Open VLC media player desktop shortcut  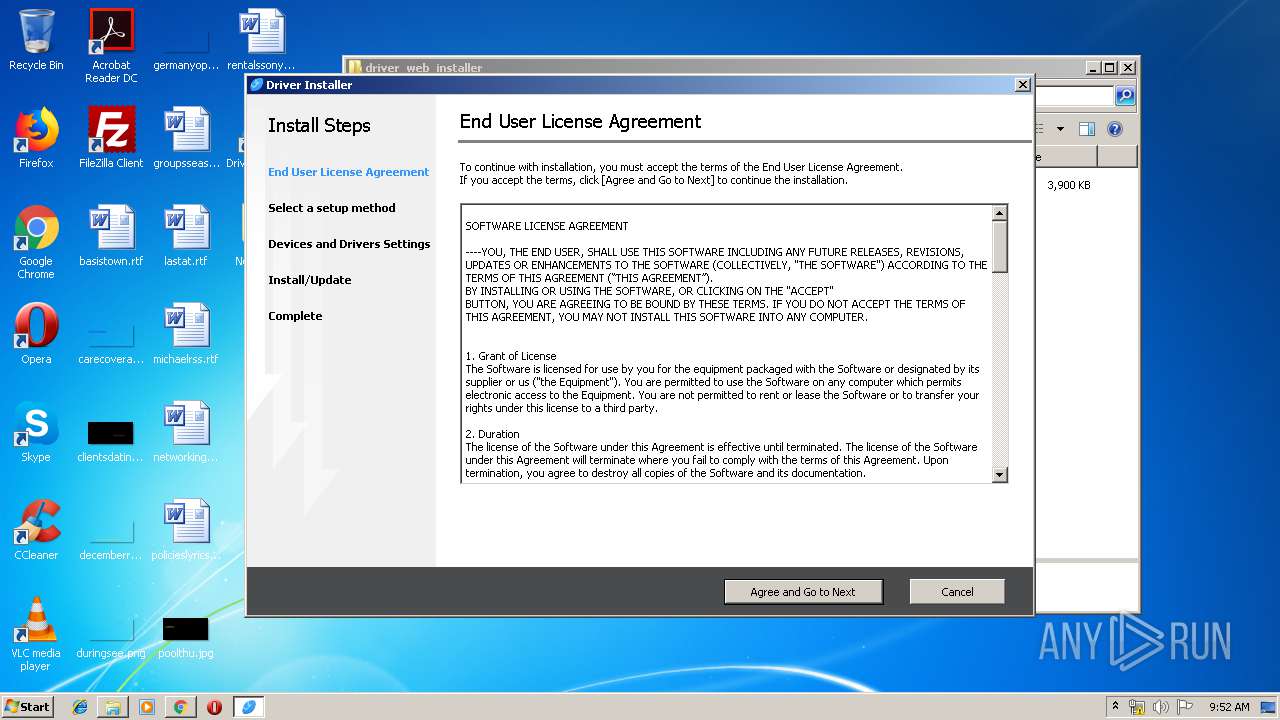pyautogui.click(x=36, y=634)
